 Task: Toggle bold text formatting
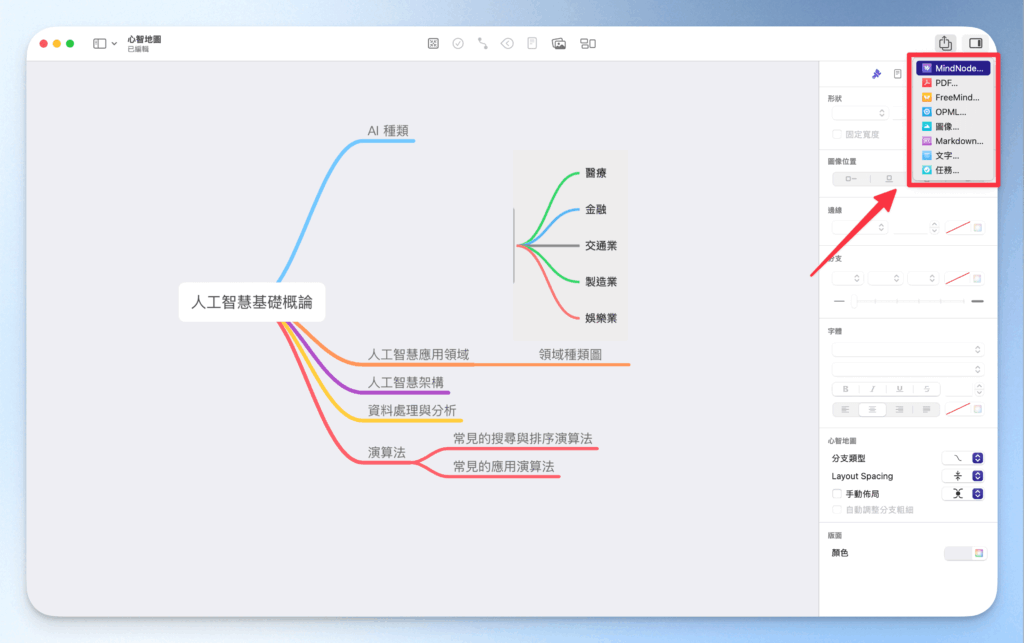click(x=843, y=388)
